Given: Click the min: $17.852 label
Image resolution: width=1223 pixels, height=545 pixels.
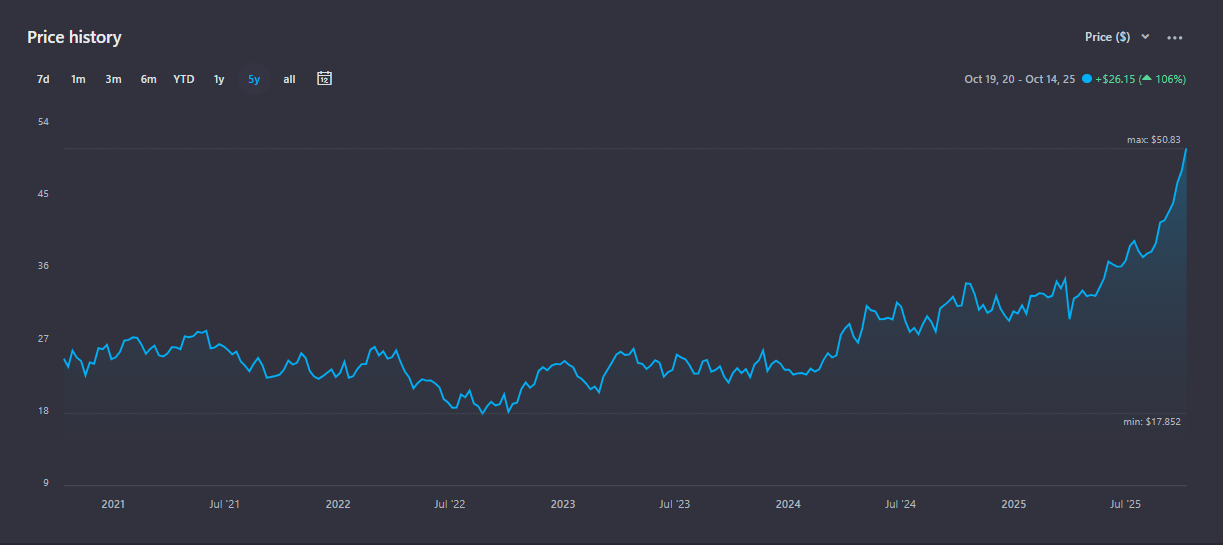Looking at the screenshot, I should coord(1152,422).
